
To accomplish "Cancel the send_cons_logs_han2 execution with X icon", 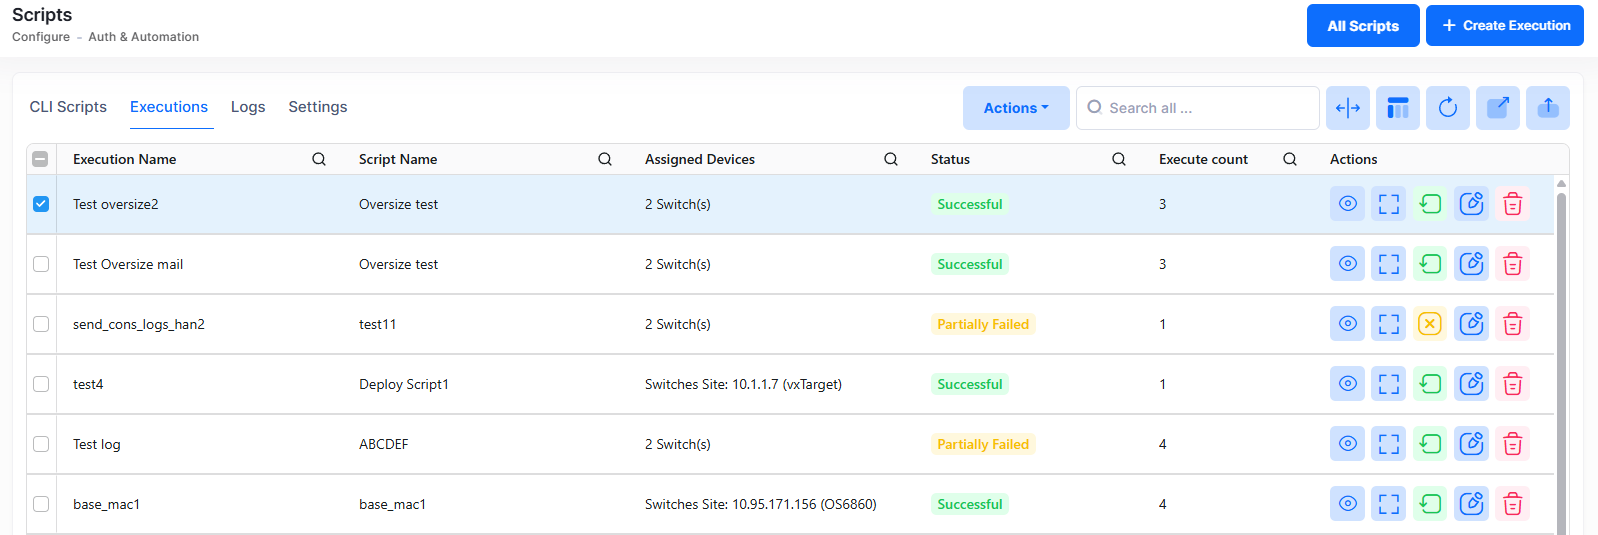I will [x=1430, y=324].
